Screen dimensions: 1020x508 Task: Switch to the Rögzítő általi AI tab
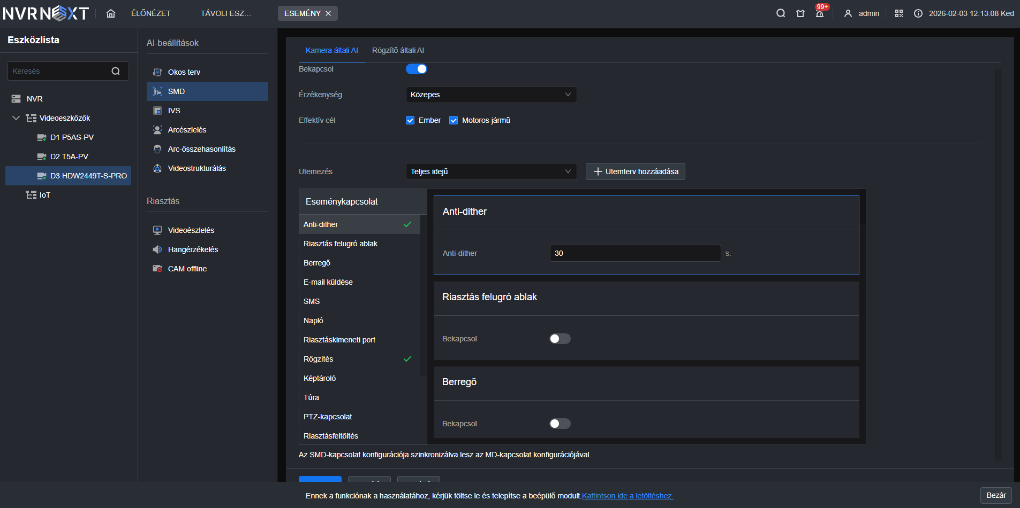click(398, 49)
